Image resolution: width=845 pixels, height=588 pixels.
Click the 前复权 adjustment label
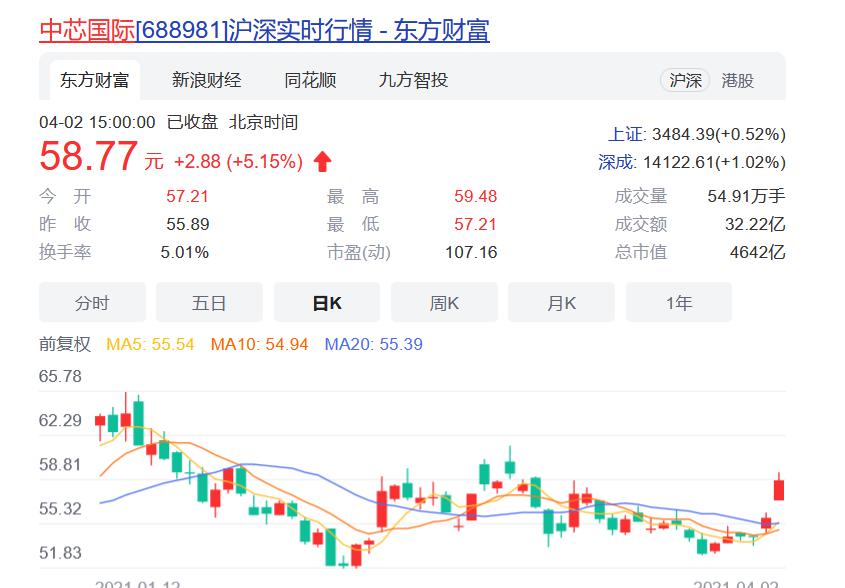click(65, 344)
